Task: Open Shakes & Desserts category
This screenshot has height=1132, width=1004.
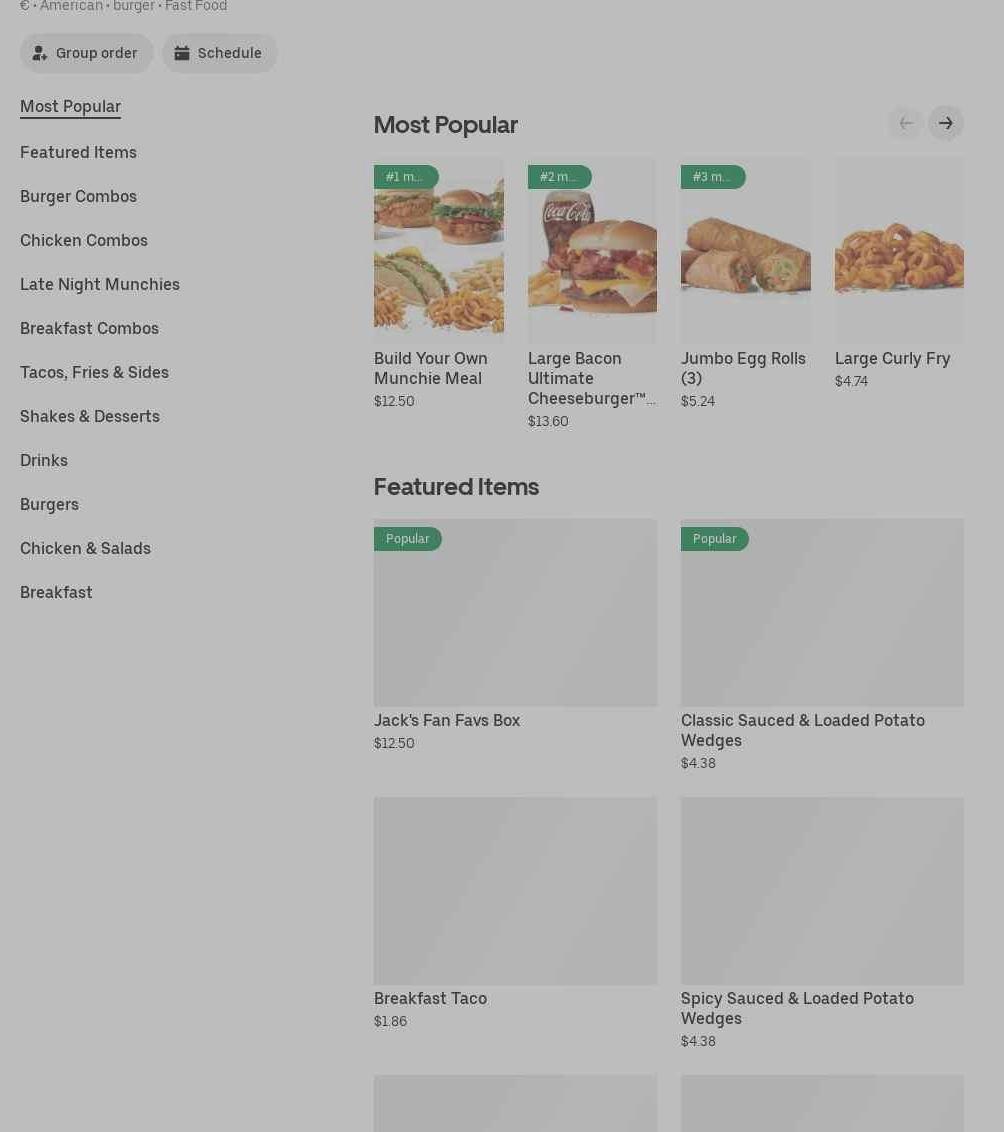Action: coord(90,416)
